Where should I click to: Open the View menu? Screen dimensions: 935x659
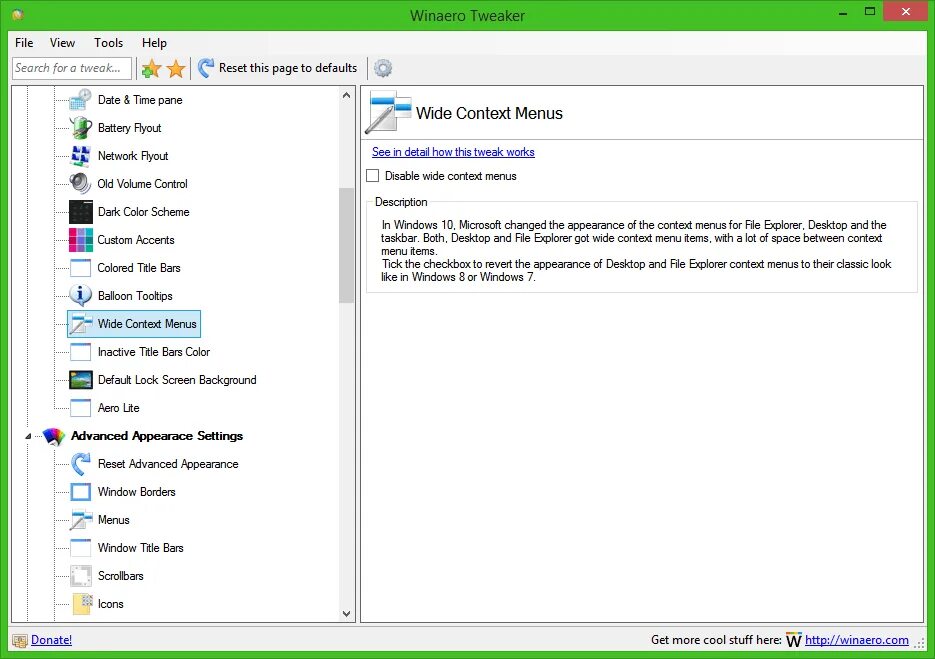[62, 43]
